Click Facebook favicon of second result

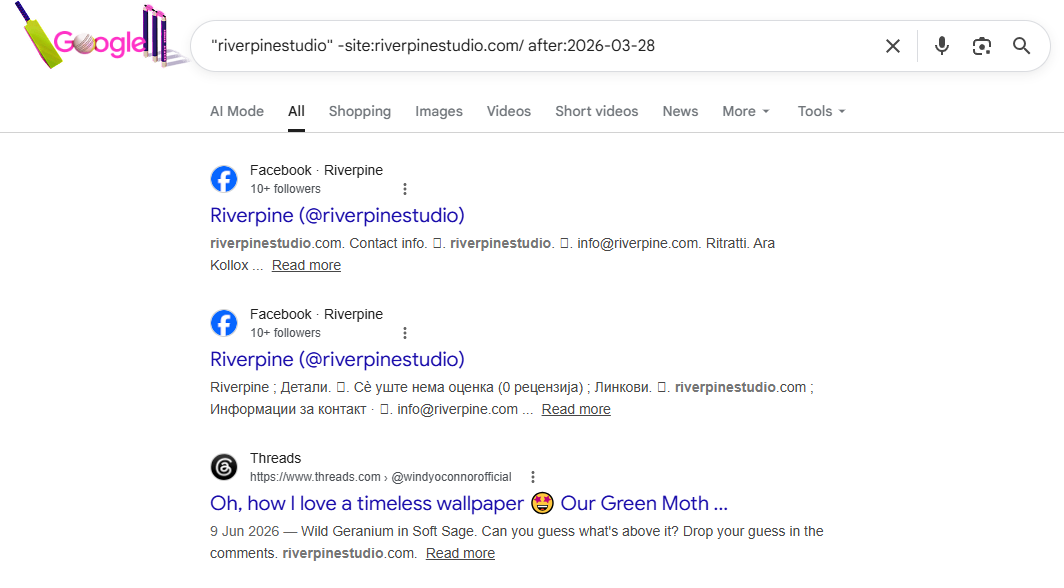click(224, 323)
